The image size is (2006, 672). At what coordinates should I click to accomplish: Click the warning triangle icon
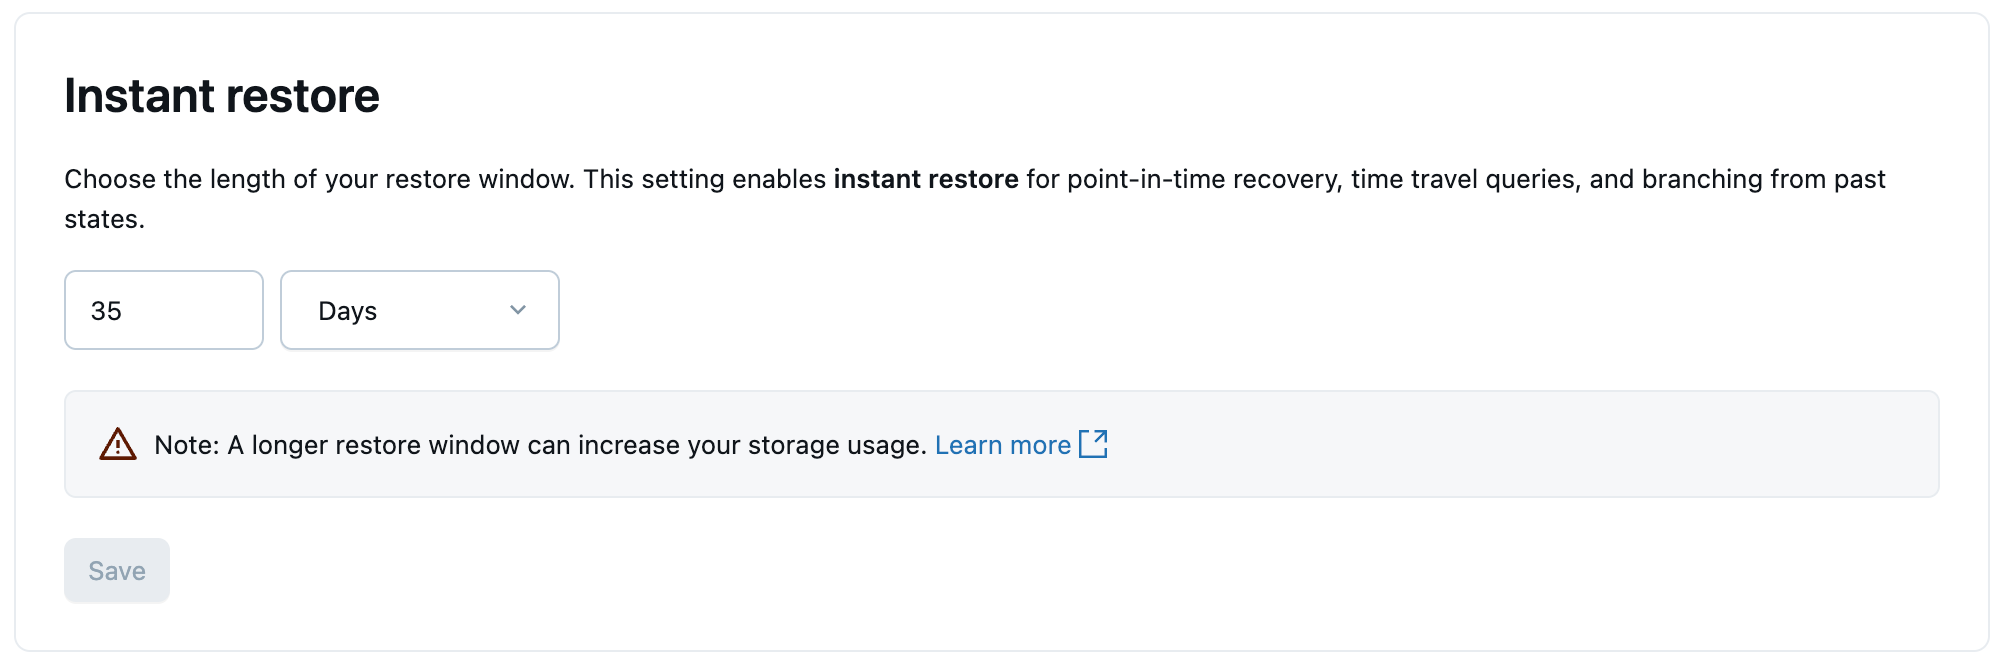point(118,444)
